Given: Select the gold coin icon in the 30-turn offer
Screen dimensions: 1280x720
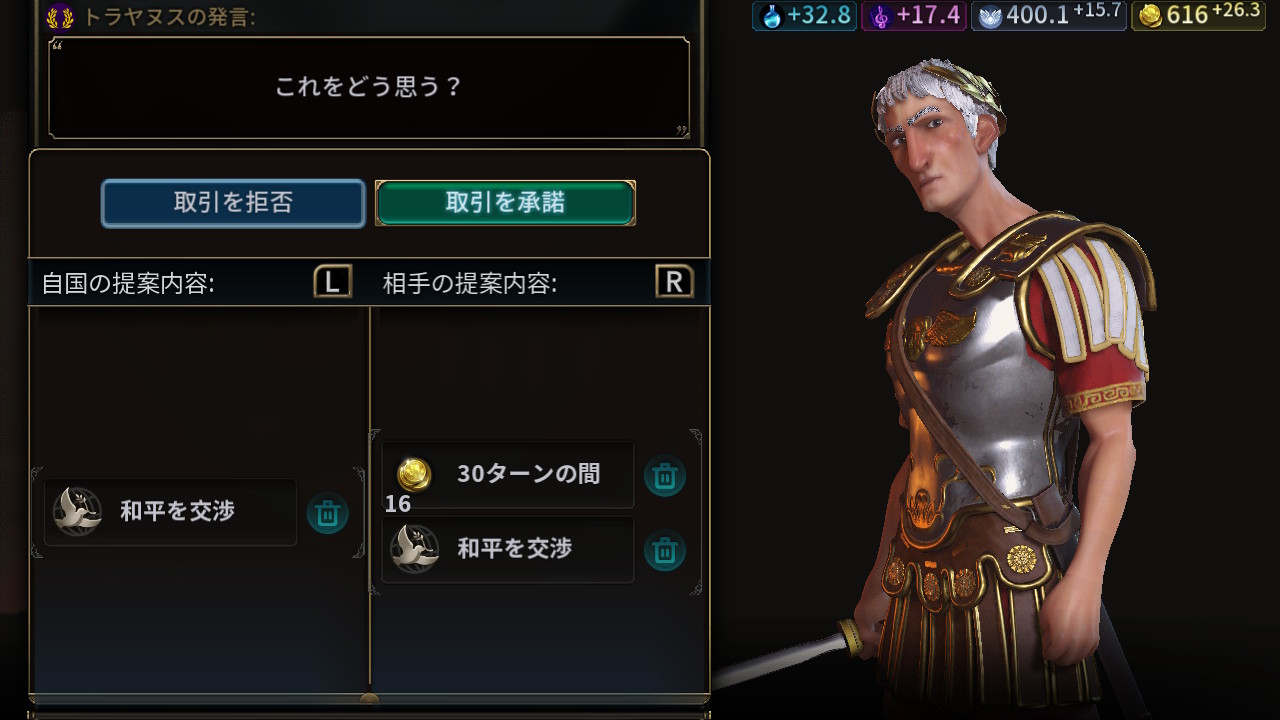Looking at the screenshot, I should tap(414, 474).
